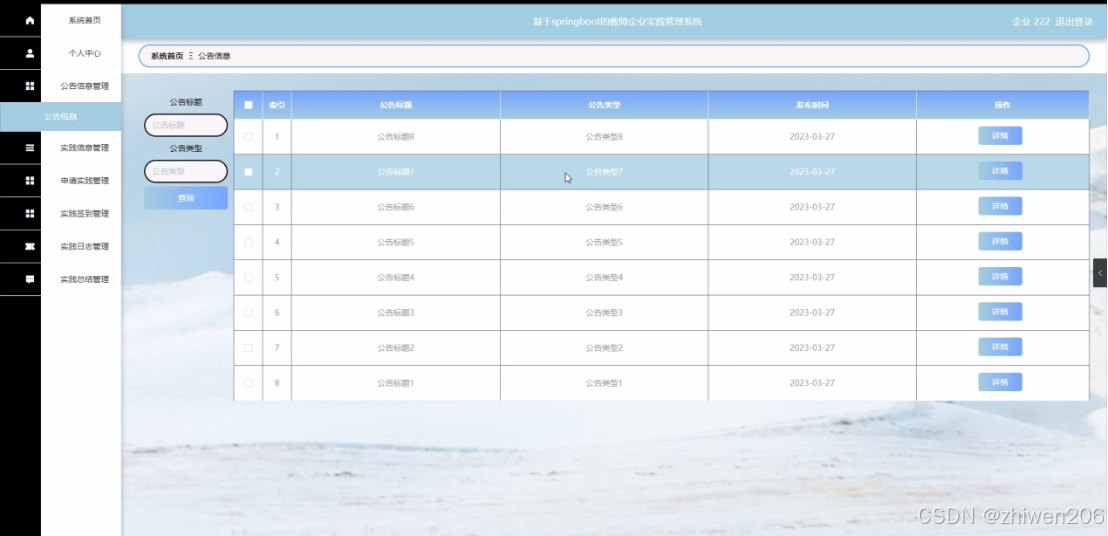Click the home icon in the black sidebar
The height and width of the screenshot is (536, 1108).
[x=30, y=20]
